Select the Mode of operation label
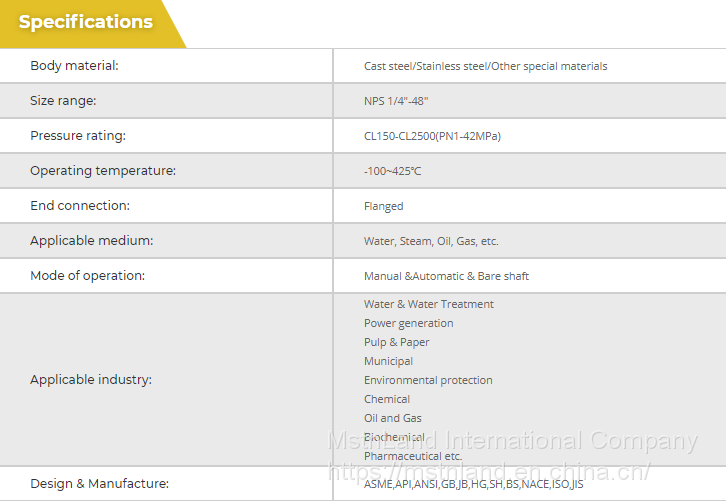726x501 pixels. coord(87,276)
